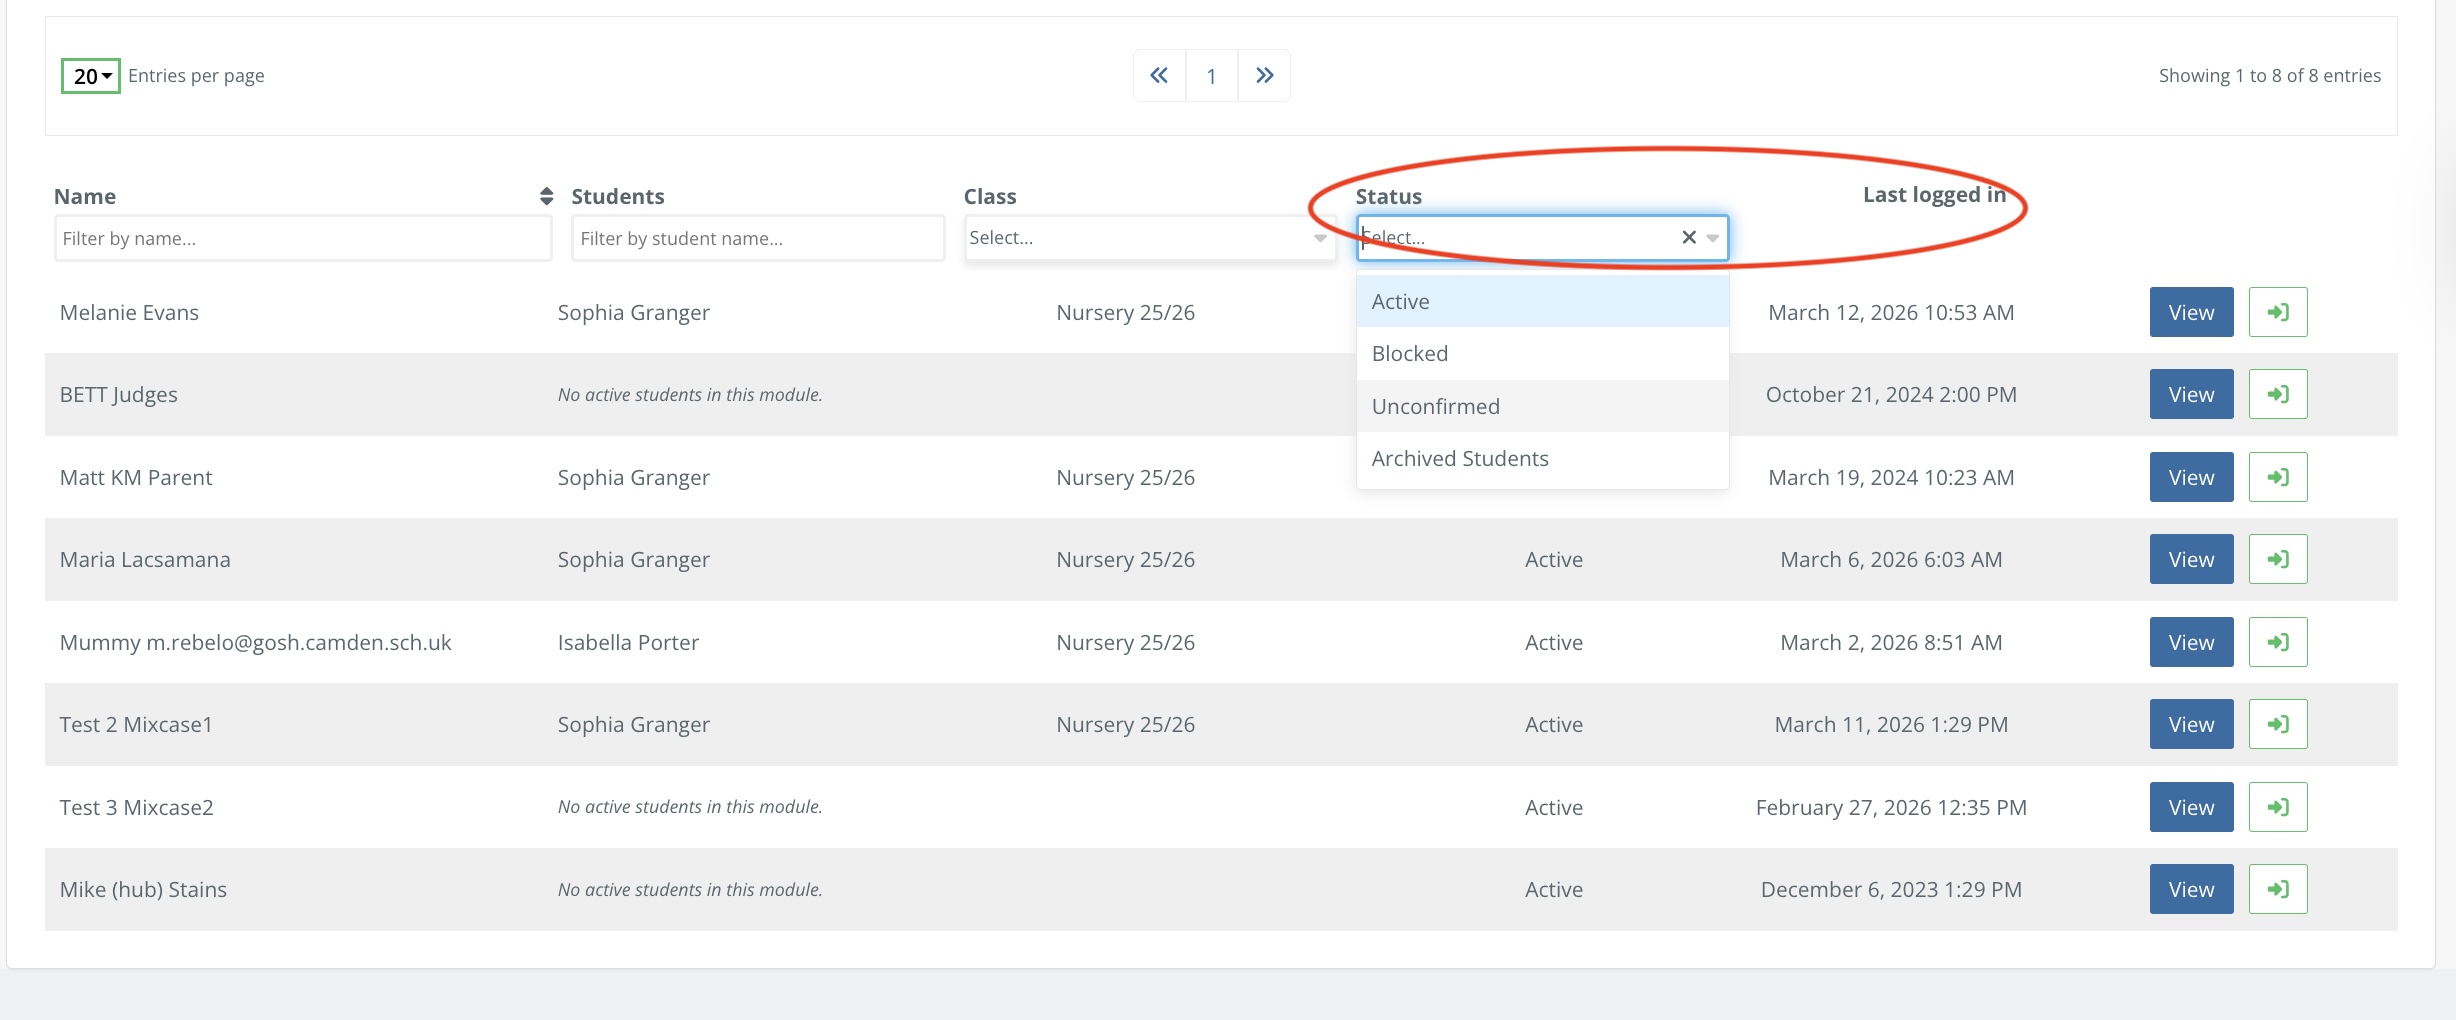Click the login-as icon for Mike (hub) Stains
Image resolution: width=2456 pixels, height=1020 pixels.
pos(2277,889)
